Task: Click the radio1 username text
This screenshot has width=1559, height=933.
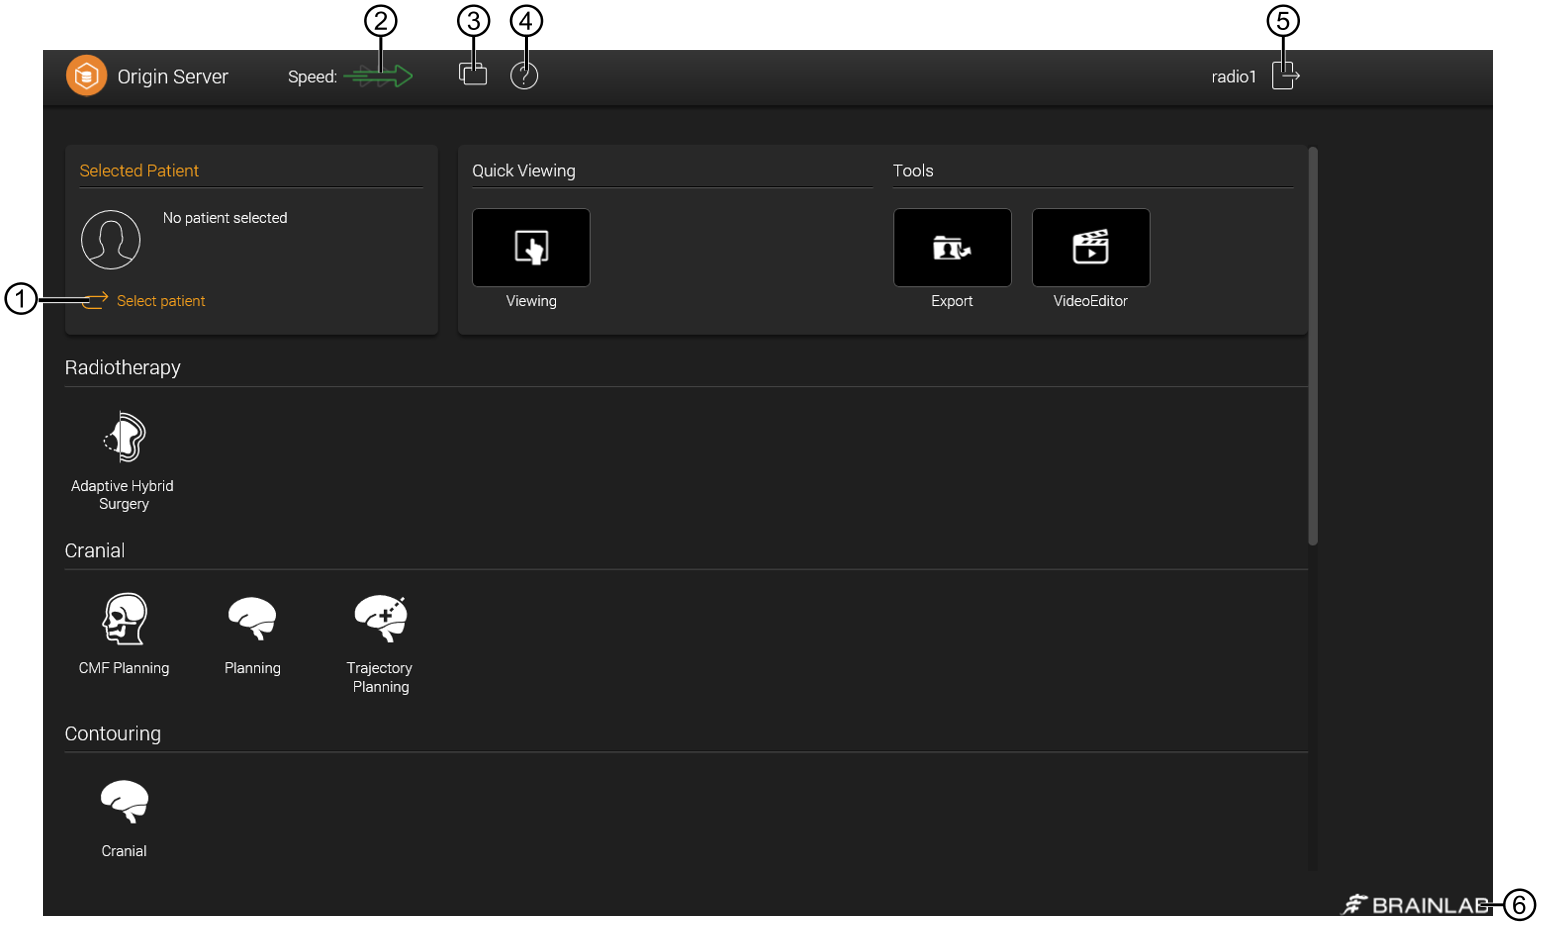Action: coord(1234,77)
